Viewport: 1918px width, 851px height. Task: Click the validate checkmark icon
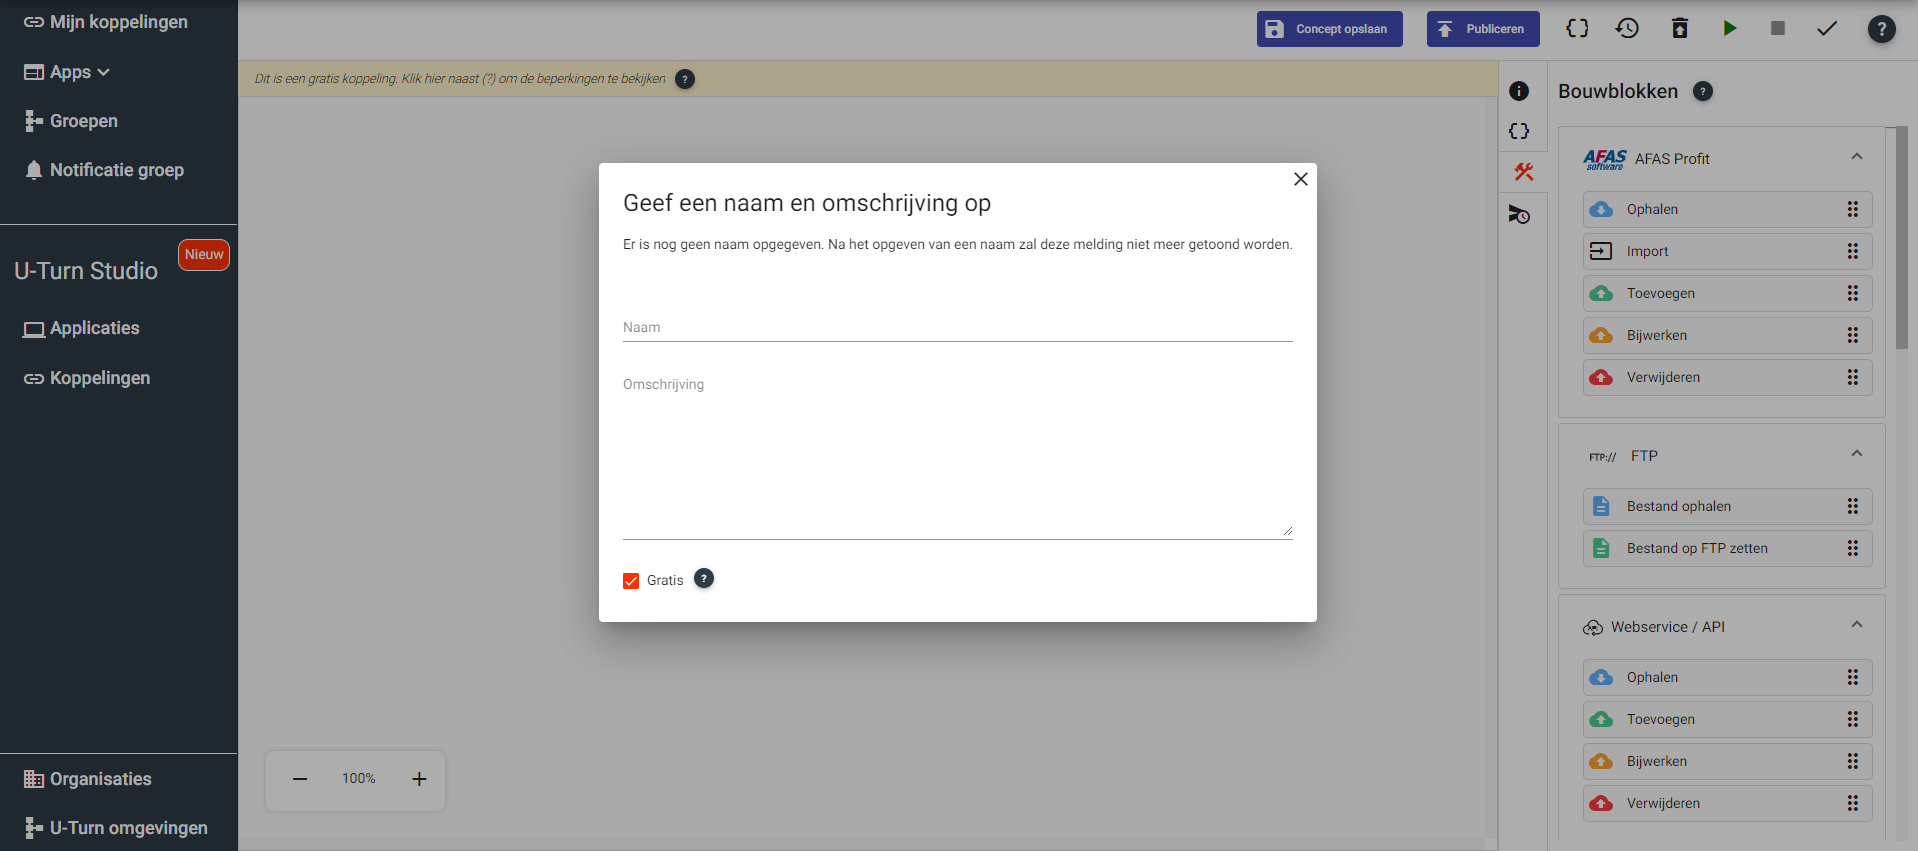[x=1827, y=29]
